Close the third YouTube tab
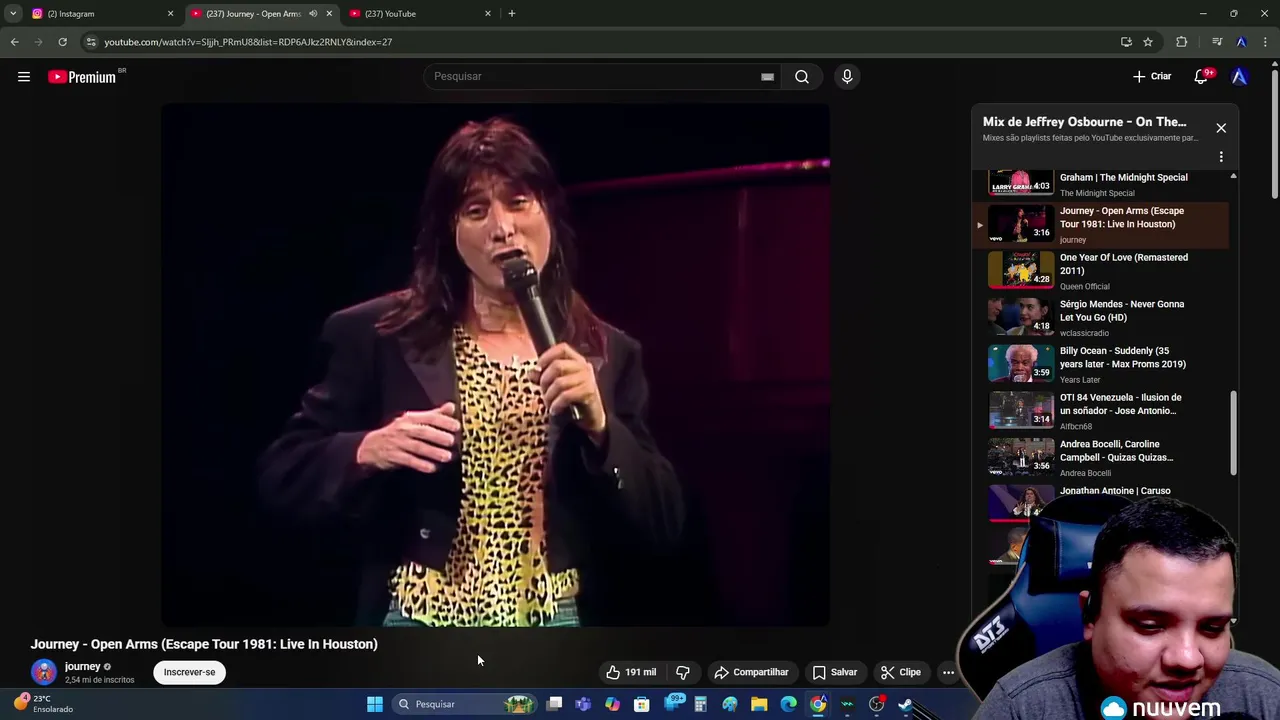 coord(488,14)
